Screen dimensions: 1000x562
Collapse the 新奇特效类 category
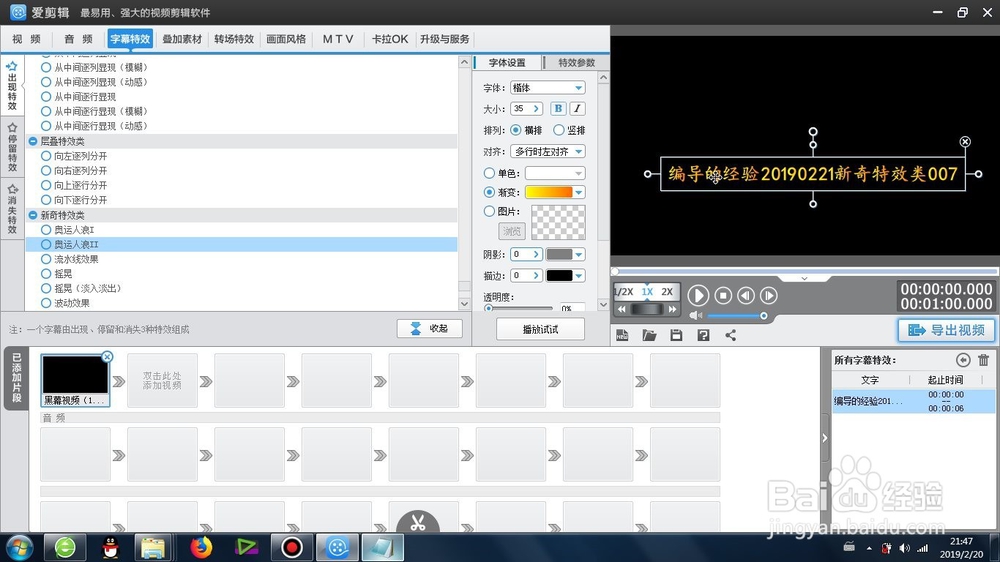click(33, 215)
